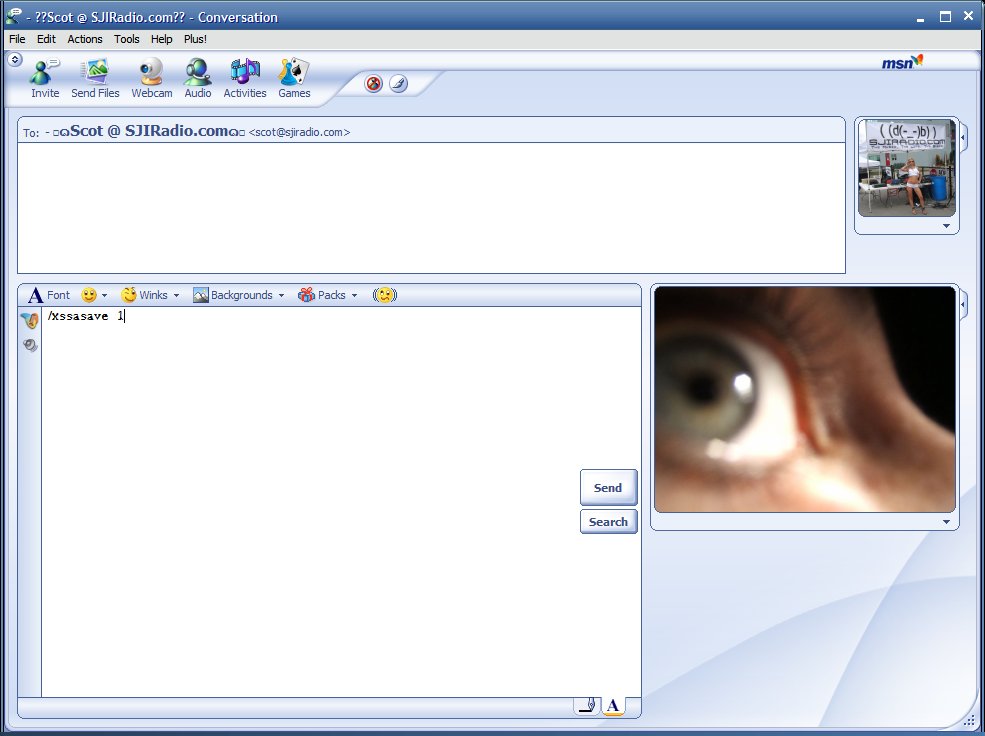
Task: Collapse your display picture side panel
Action: point(964,305)
